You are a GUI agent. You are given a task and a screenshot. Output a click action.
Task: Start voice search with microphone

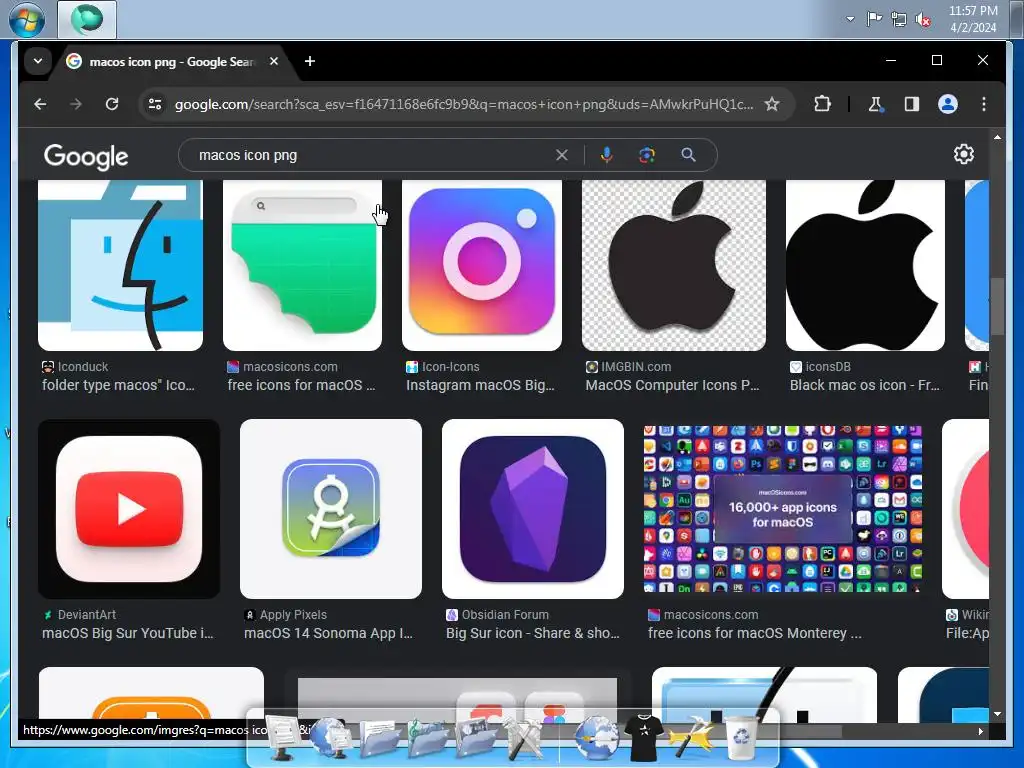(x=607, y=155)
